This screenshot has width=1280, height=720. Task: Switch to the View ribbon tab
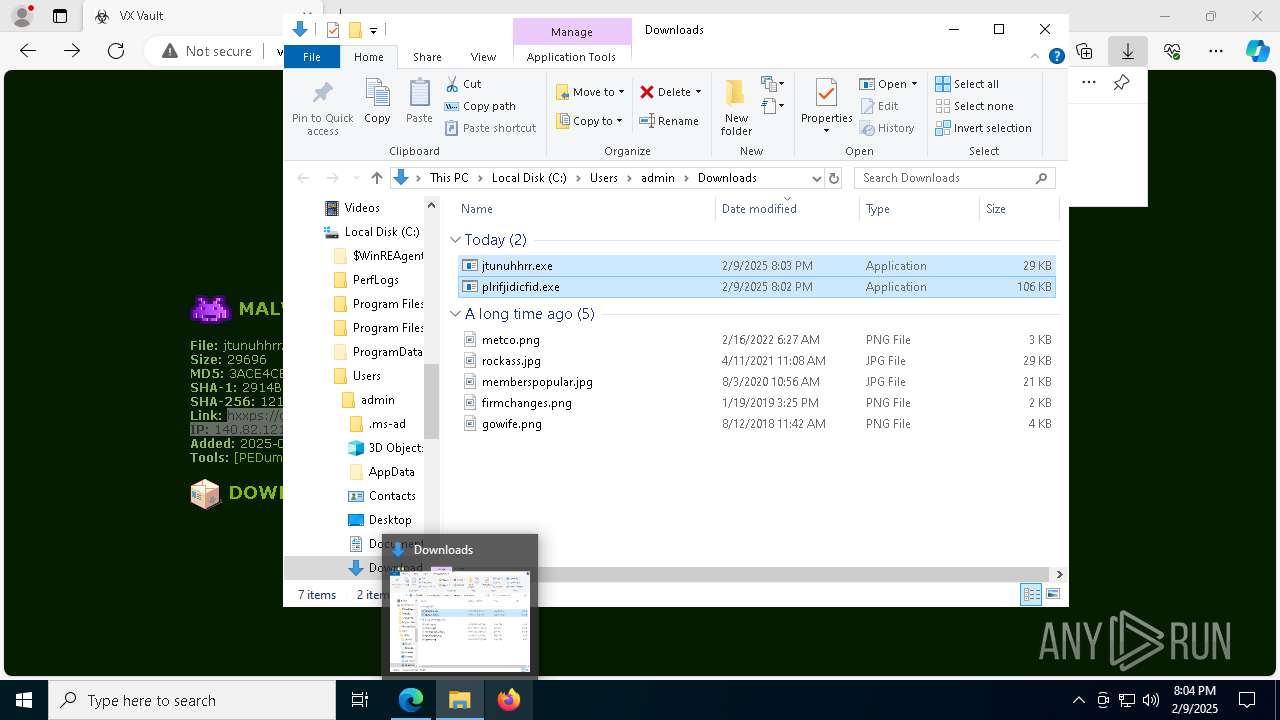tap(483, 57)
